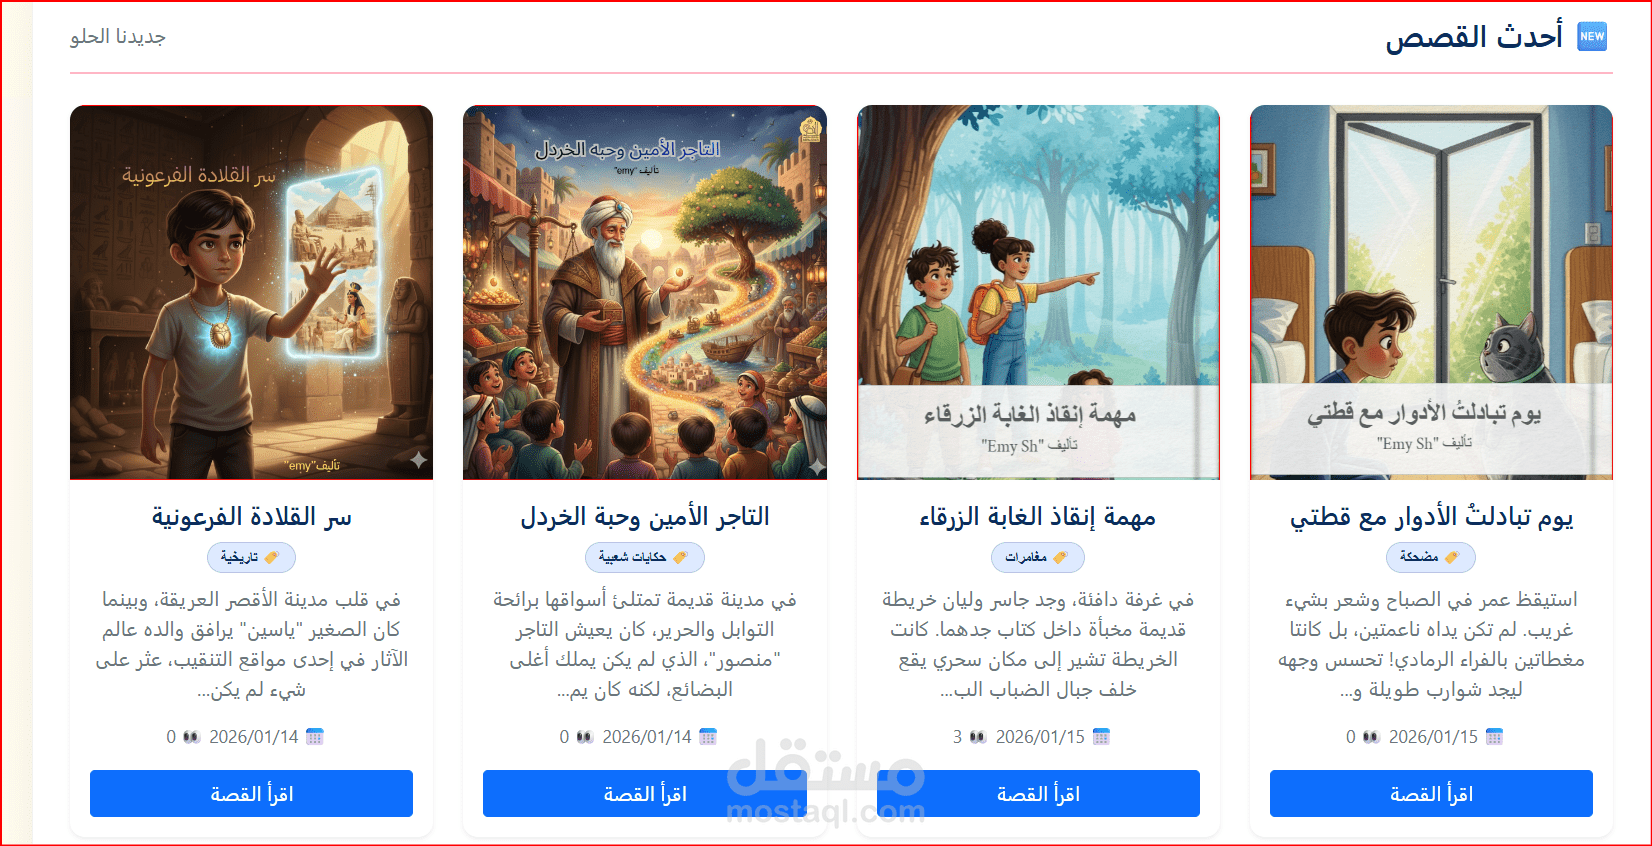Screen dimensions: 1652x846
Task: Select the مضحكة category tag
Action: click(x=1431, y=557)
